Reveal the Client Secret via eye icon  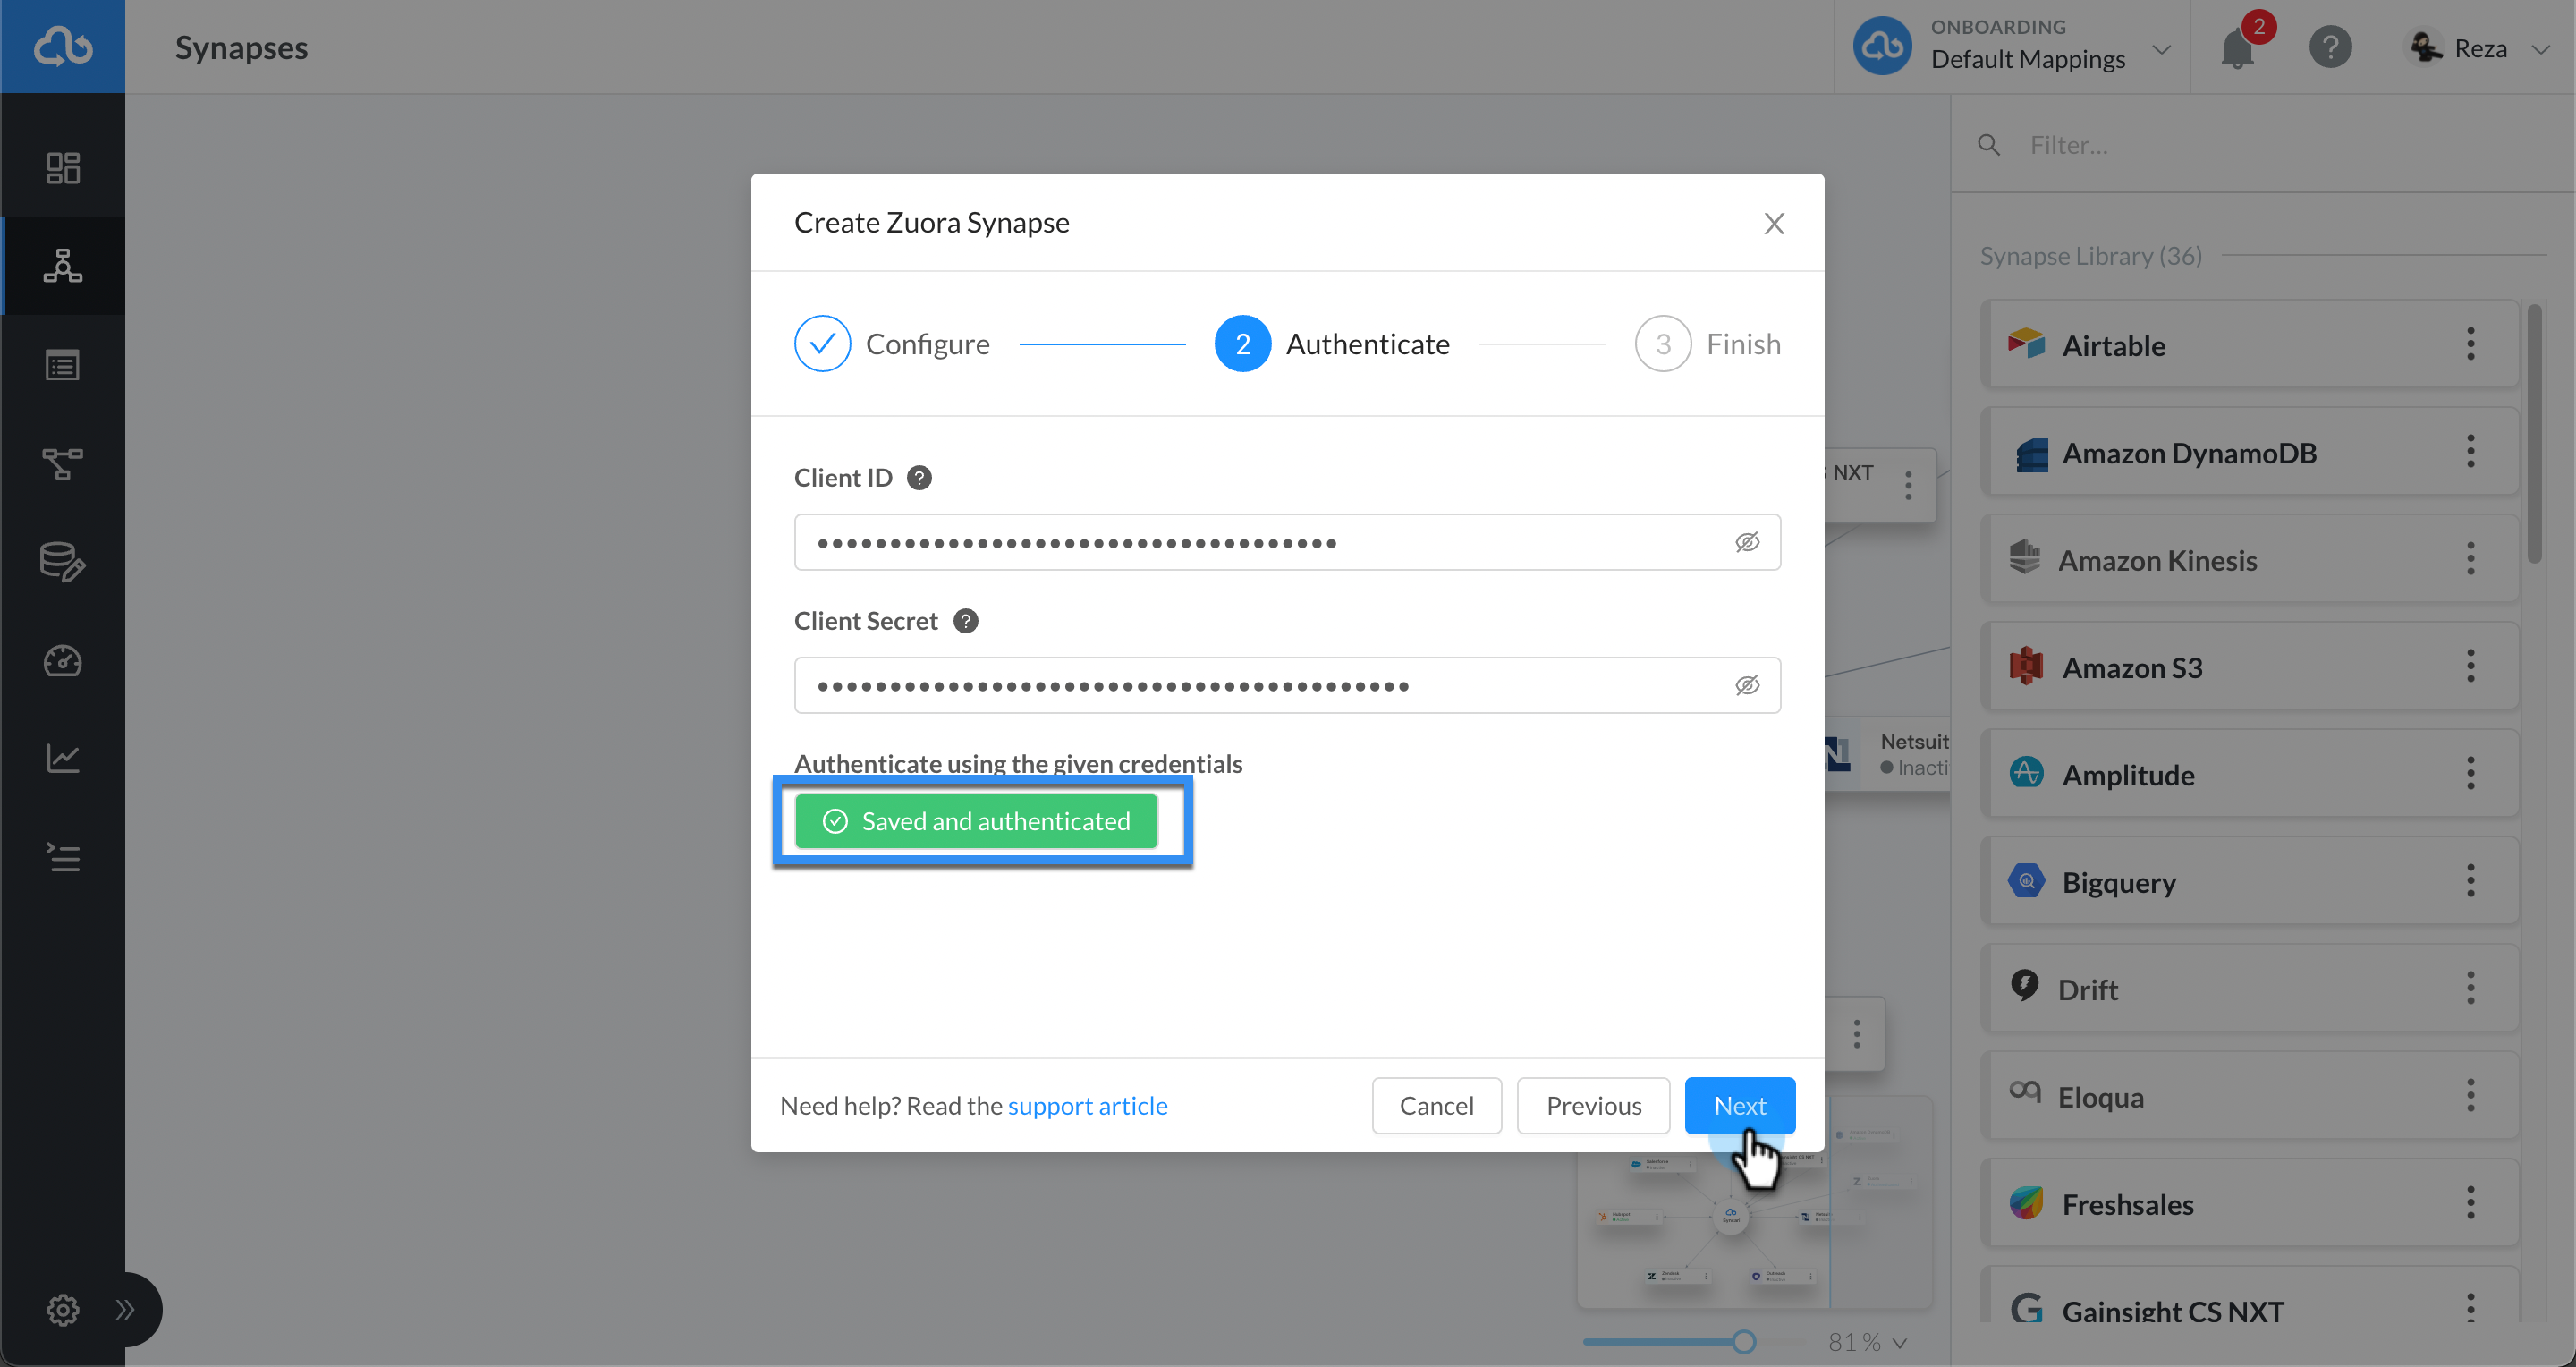(x=1747, y=685)
